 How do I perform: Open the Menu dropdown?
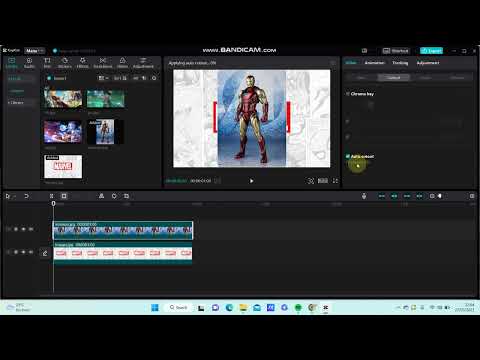coord(34,51)
